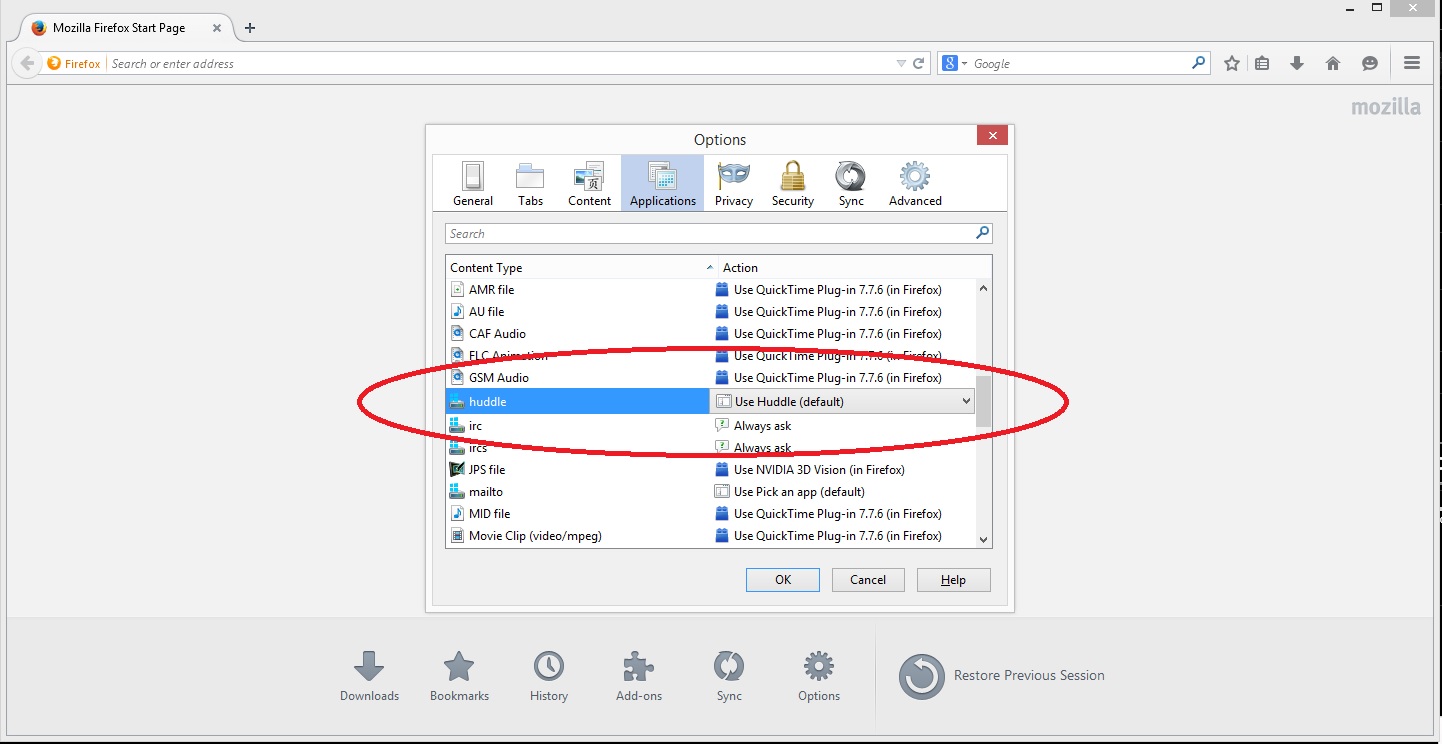Select the Mozilla Firefox Start Page tab
Viewport: 1442px width, 744px height.
[126, 28]
